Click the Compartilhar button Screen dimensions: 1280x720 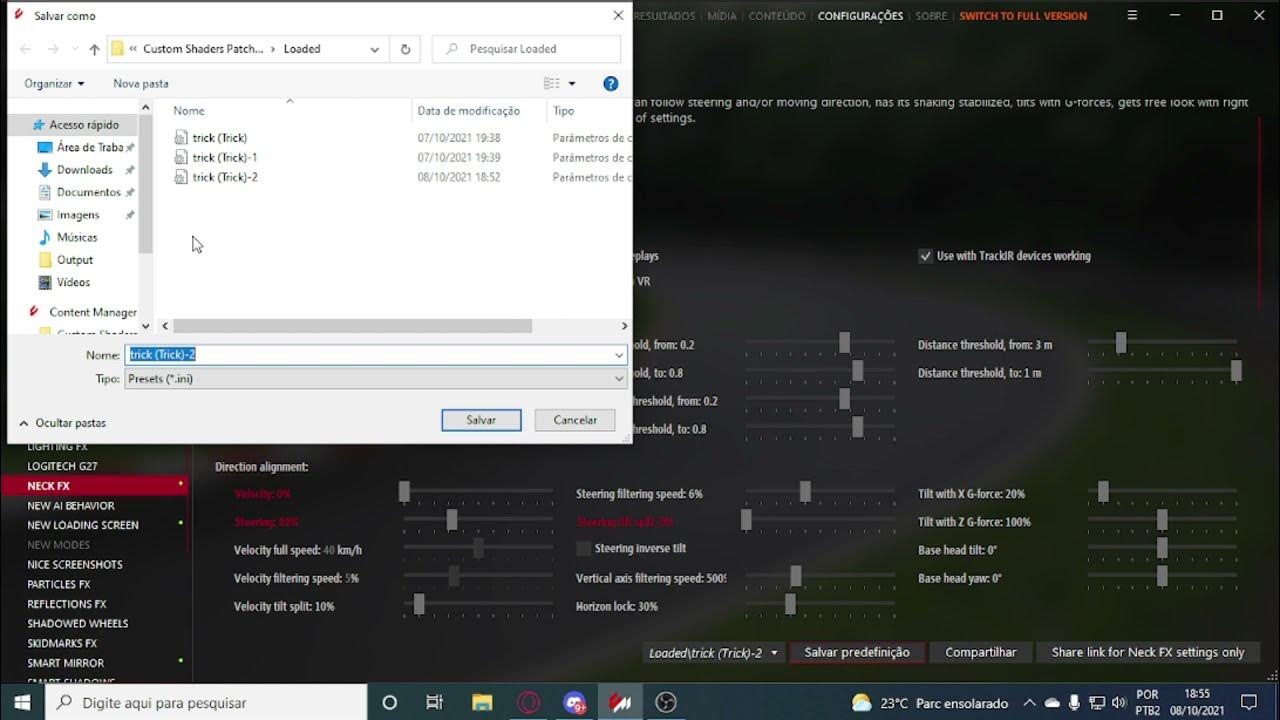[981, 653]
